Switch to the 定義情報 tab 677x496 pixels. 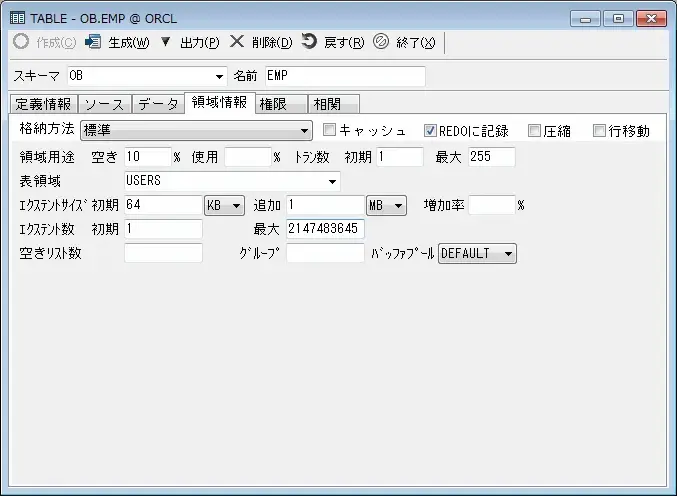pyautogui.click(x=43, y=104)
